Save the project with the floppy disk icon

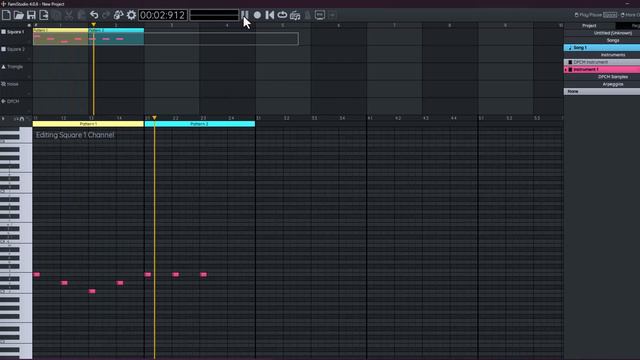tap(31, 15)
